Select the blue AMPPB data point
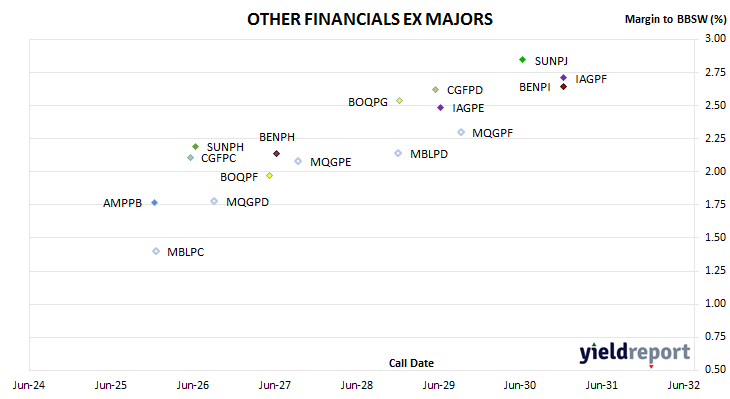The width and height of the screenshot is (730, 399). click(x=155, y=203)
